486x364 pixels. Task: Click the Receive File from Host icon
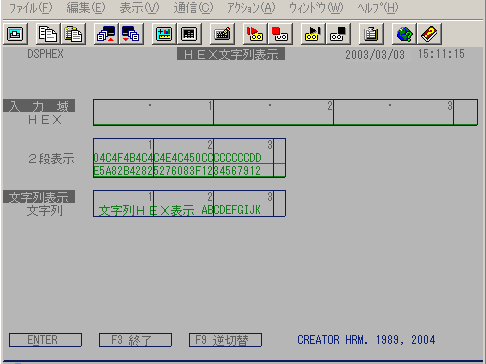(x=131, y=34)
